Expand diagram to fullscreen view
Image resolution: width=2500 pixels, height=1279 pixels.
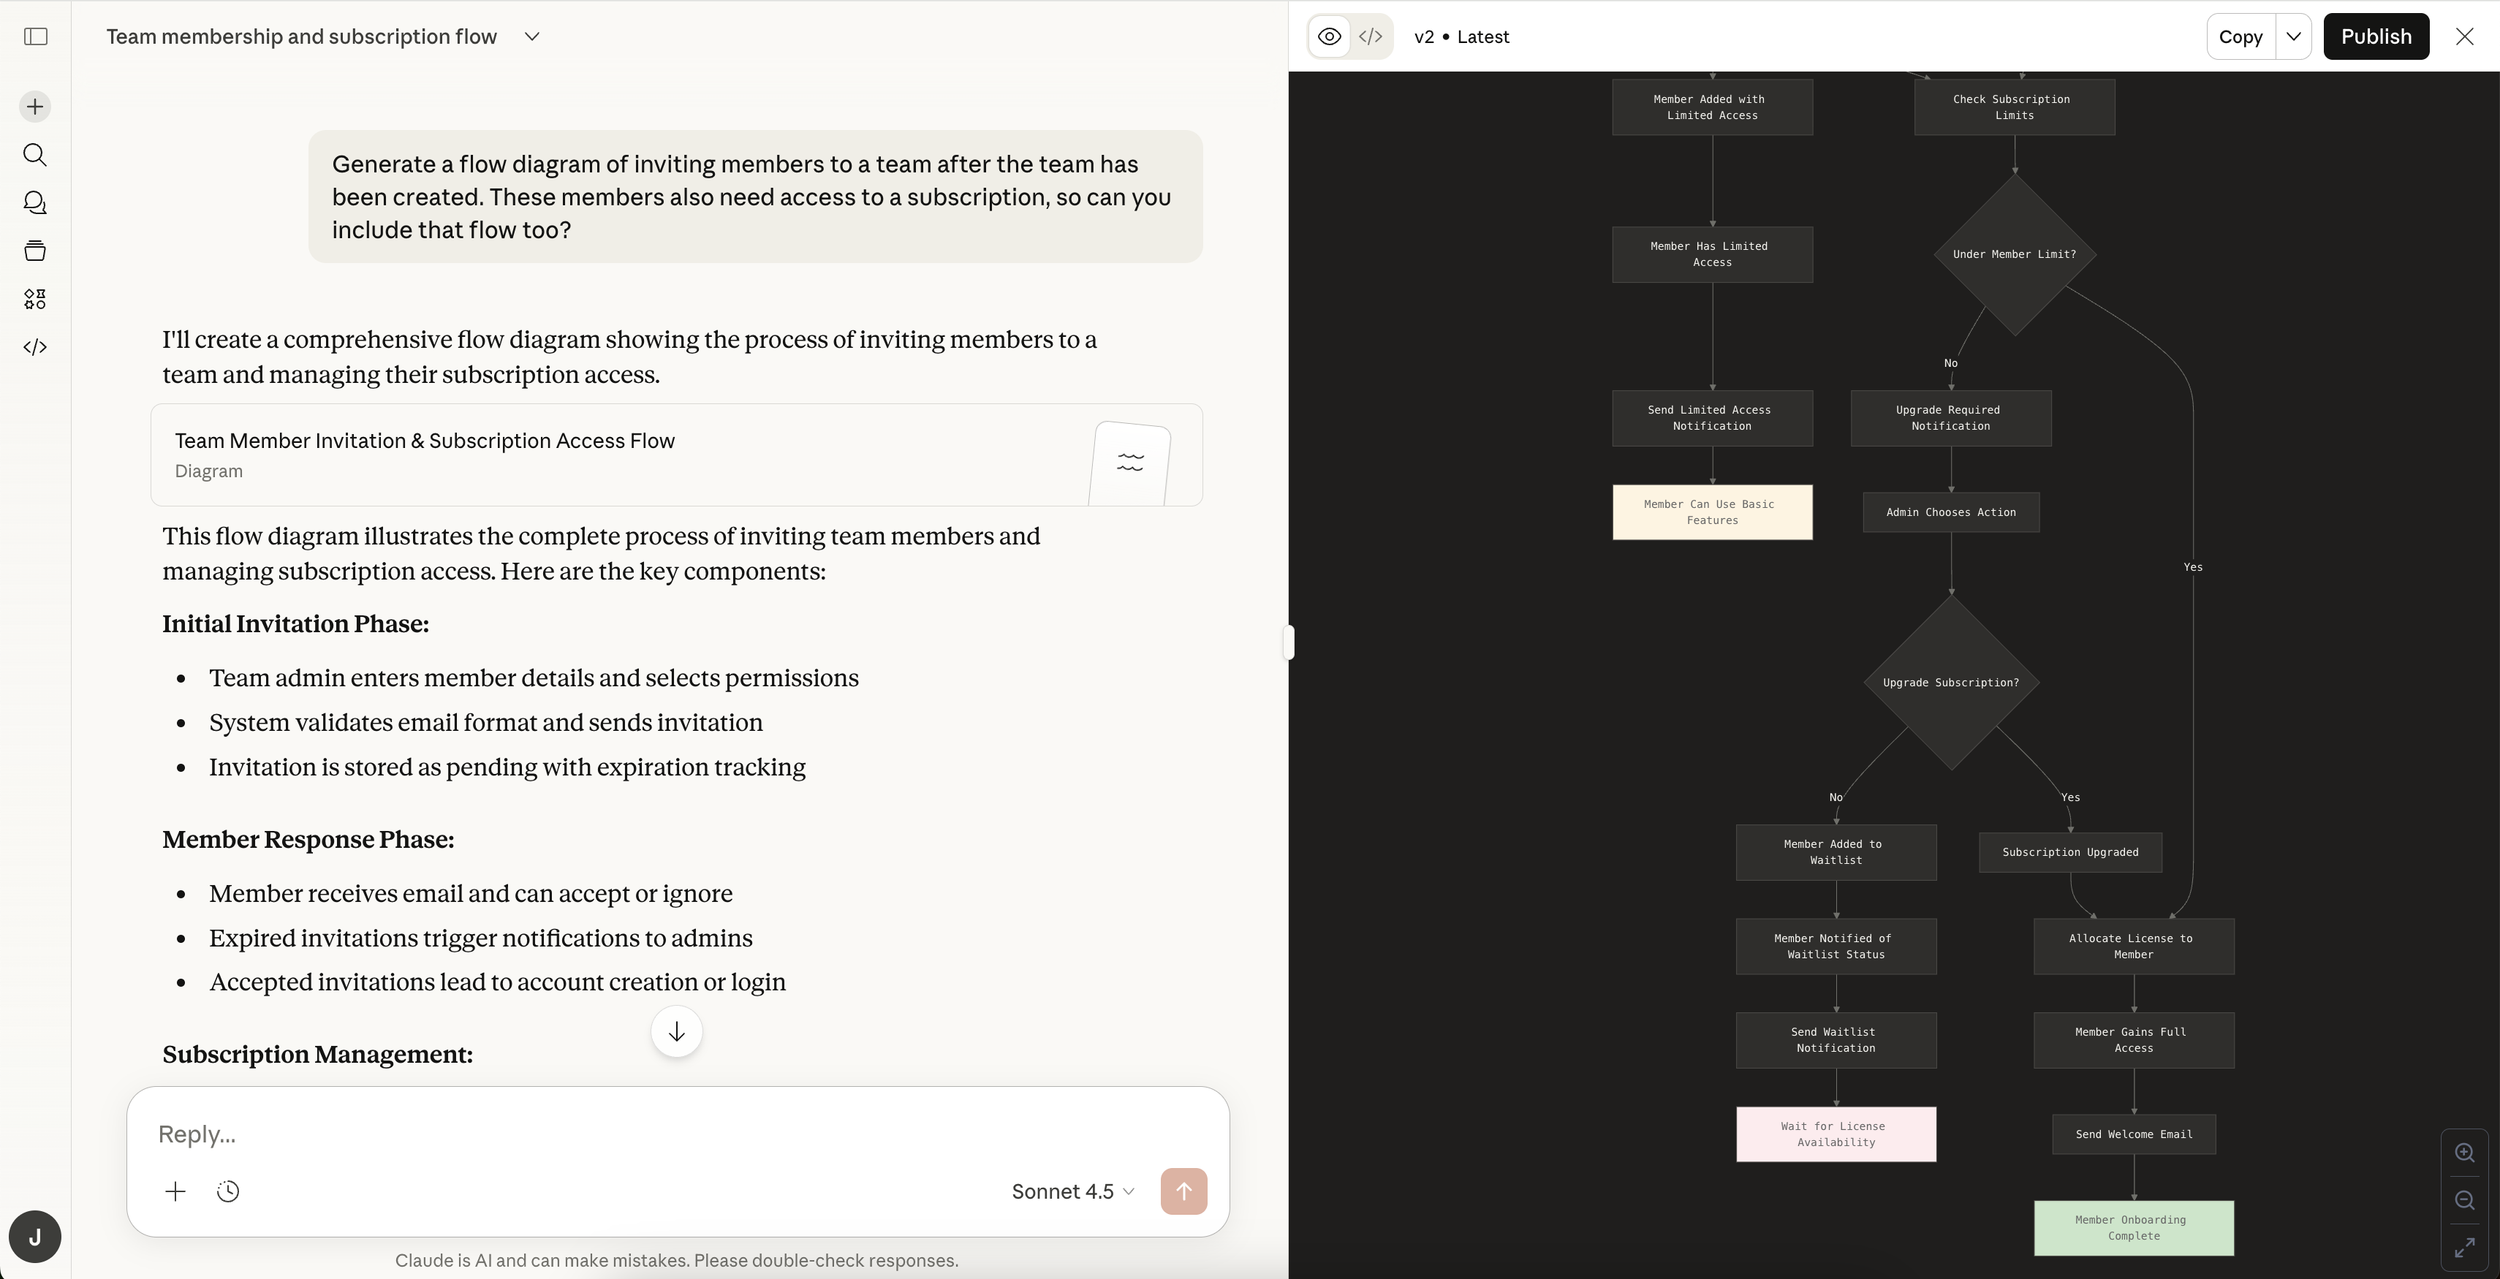pyautogui.click(x=2465, y=1248)
